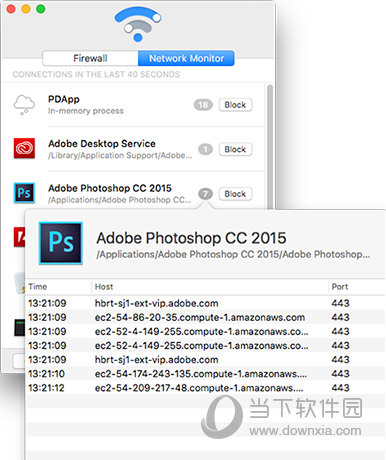Select the 13:21:10 ec2-54-174-243-135 connection row
386x460 pixels.
[205, 374]
